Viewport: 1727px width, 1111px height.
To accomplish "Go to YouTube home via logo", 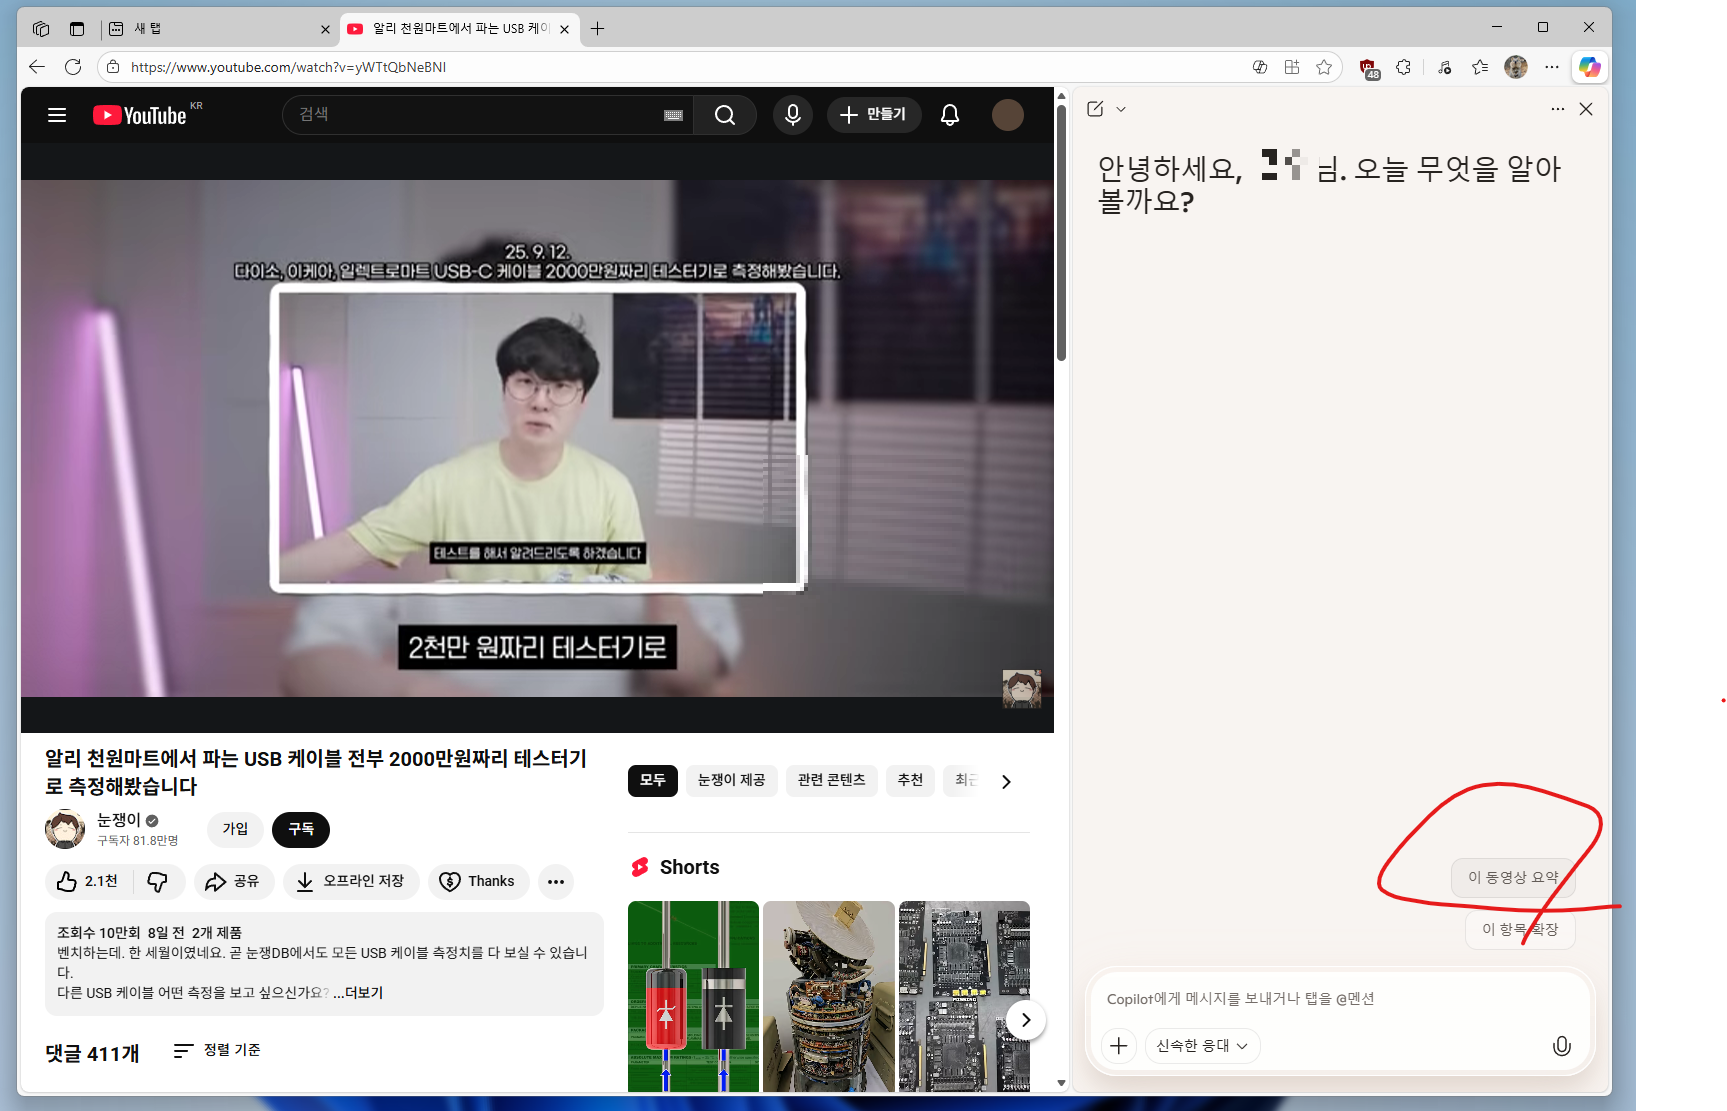I will tap(140, 115).
